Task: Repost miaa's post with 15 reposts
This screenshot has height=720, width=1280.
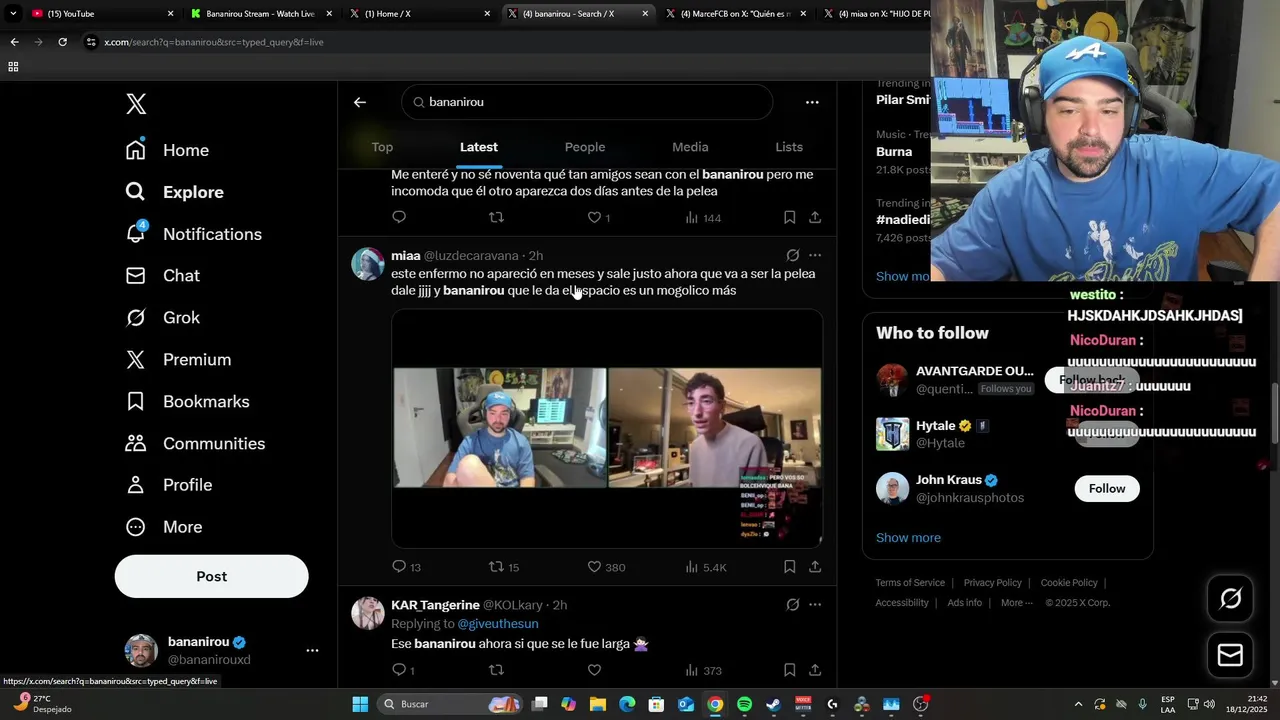Action: (504, 567)
